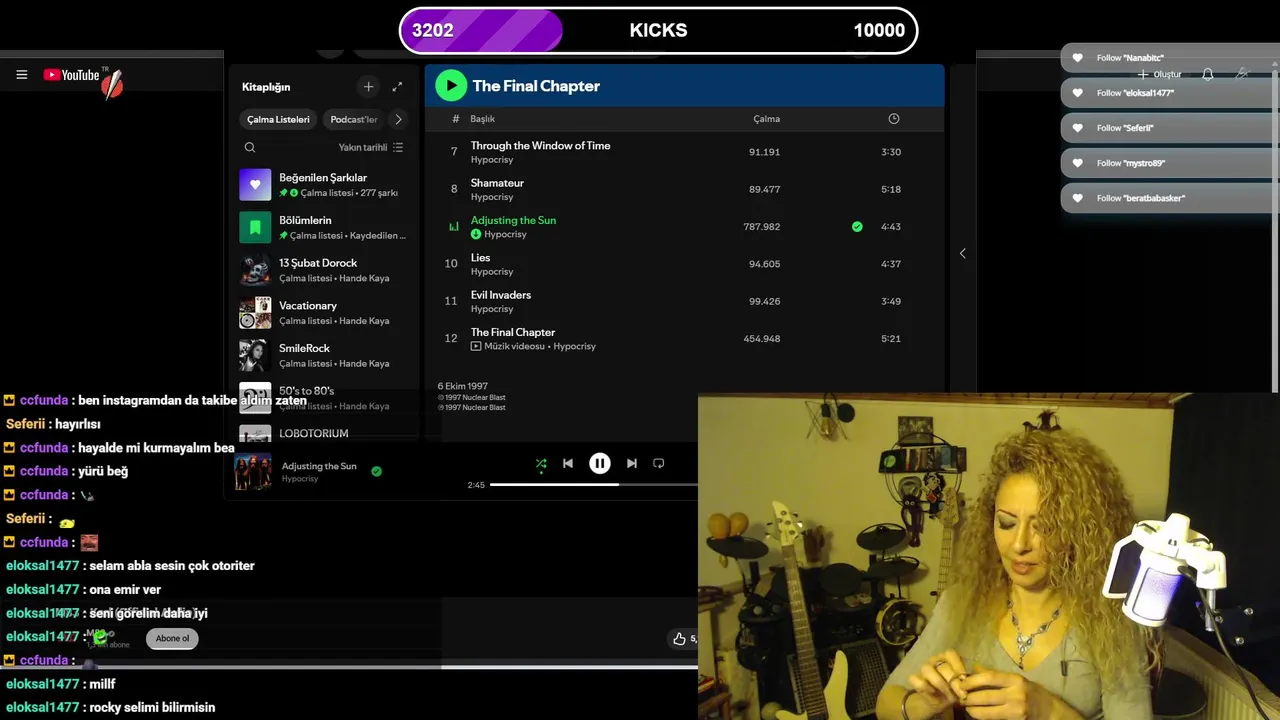The height and width of the screenshot is (720, 1280).
Task: Like the YouTube video with thumbs-up
Action: (x=680, y=638)
